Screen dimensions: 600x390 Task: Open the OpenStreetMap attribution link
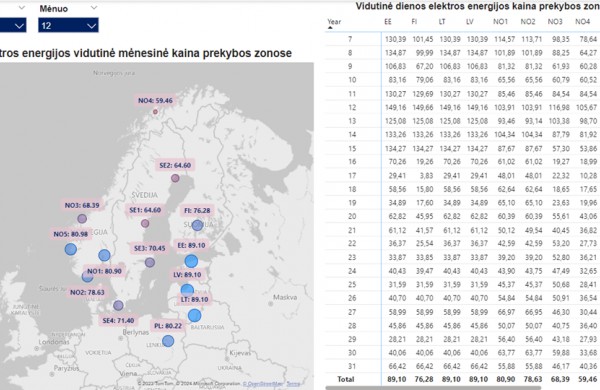263,383
